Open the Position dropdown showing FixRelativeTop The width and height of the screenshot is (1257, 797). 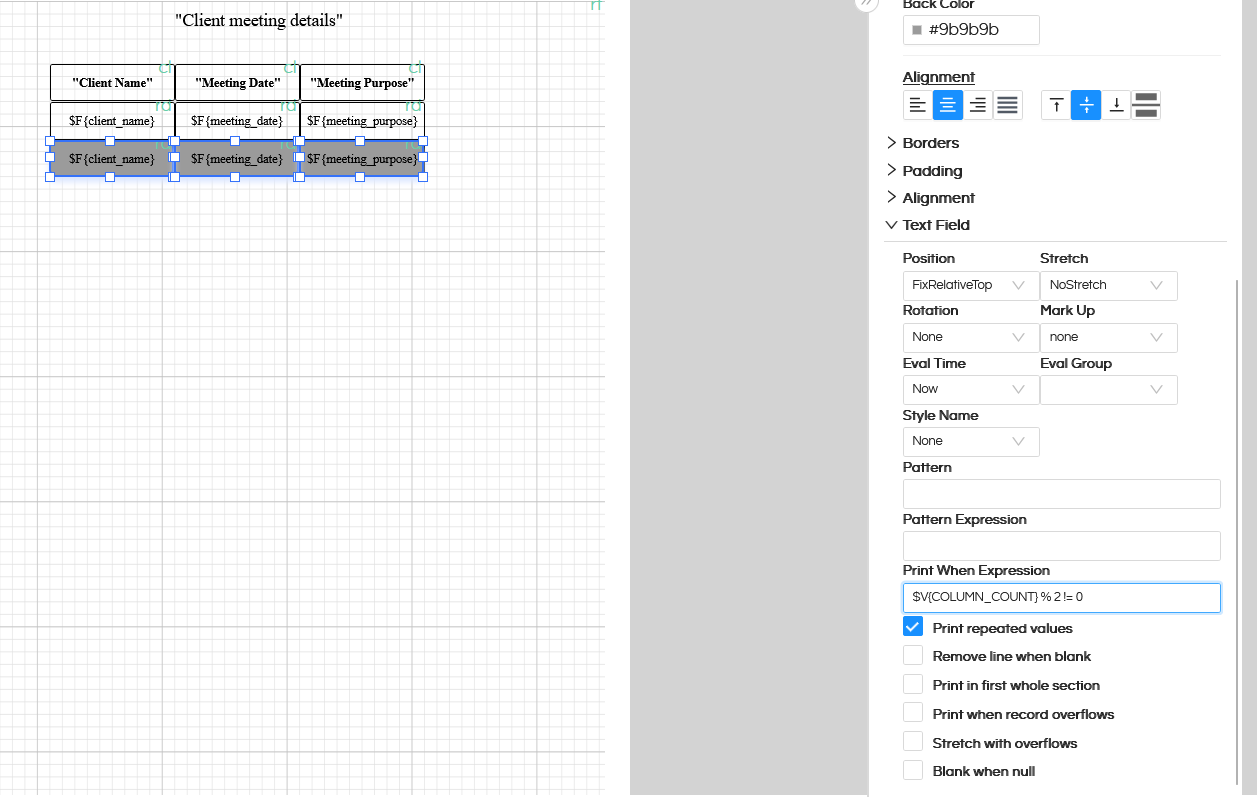pyautogui.click(x=968, y=285)
